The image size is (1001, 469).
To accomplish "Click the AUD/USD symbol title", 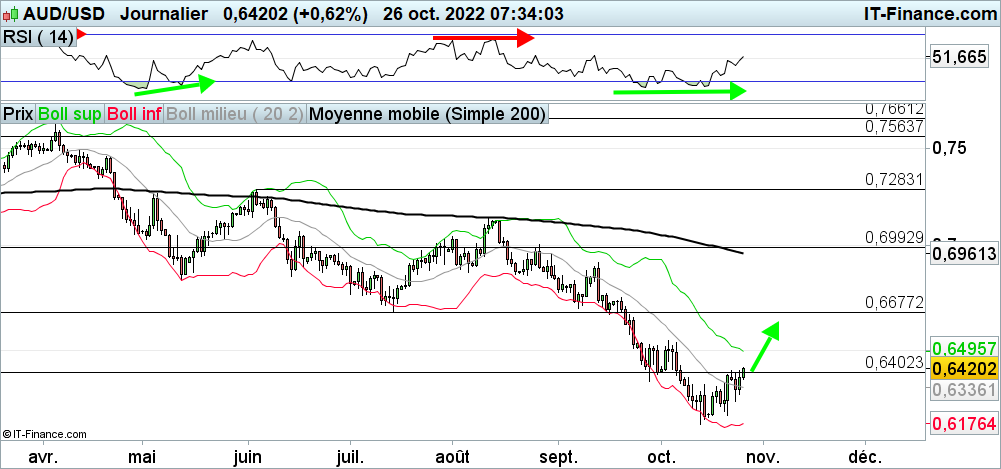I will [x=55, y=14].
